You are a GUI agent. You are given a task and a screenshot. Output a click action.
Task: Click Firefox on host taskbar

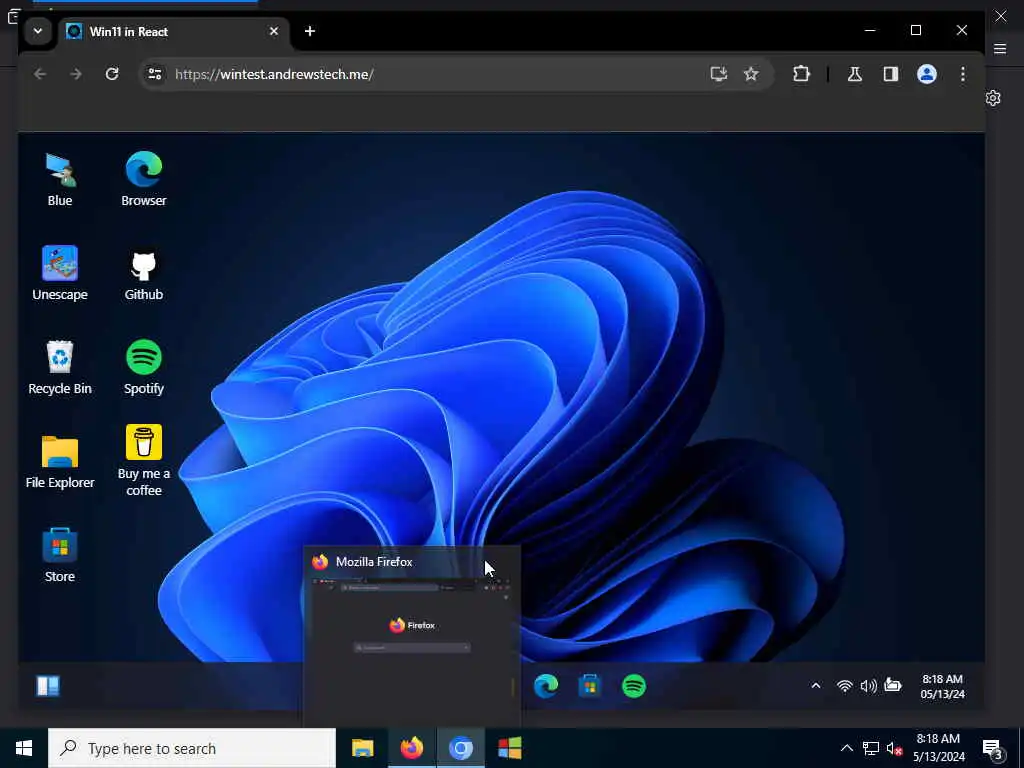click(411, 748)
